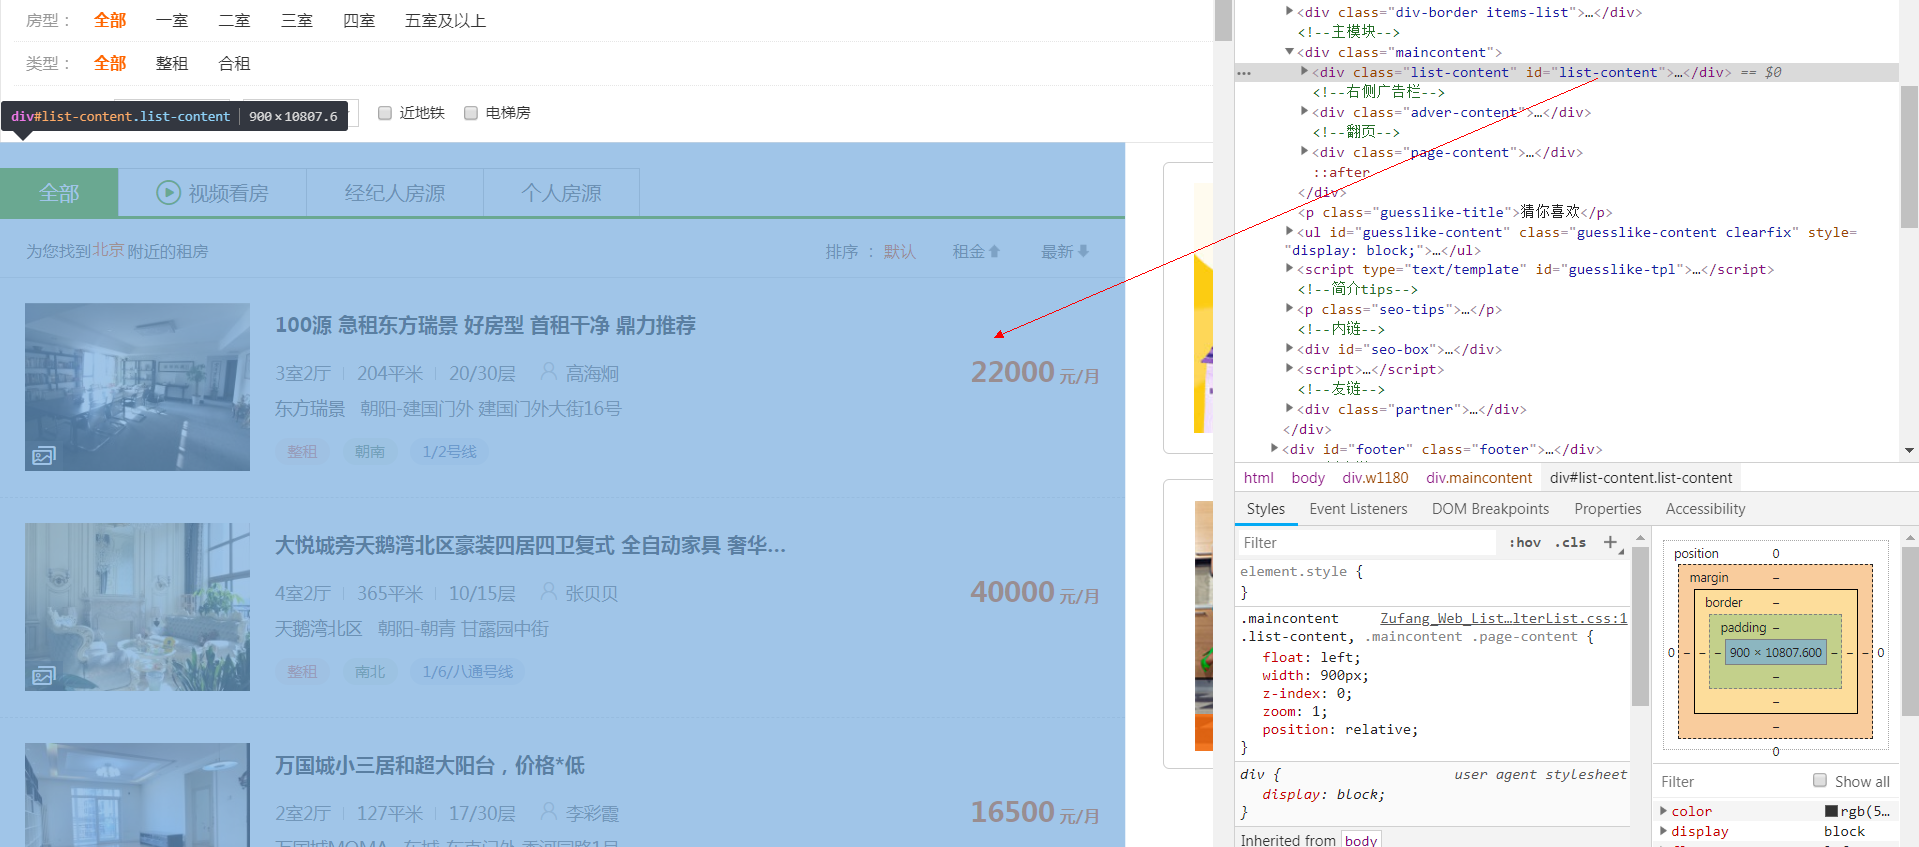Open the Event Listeners tab

click(1358, 509)
